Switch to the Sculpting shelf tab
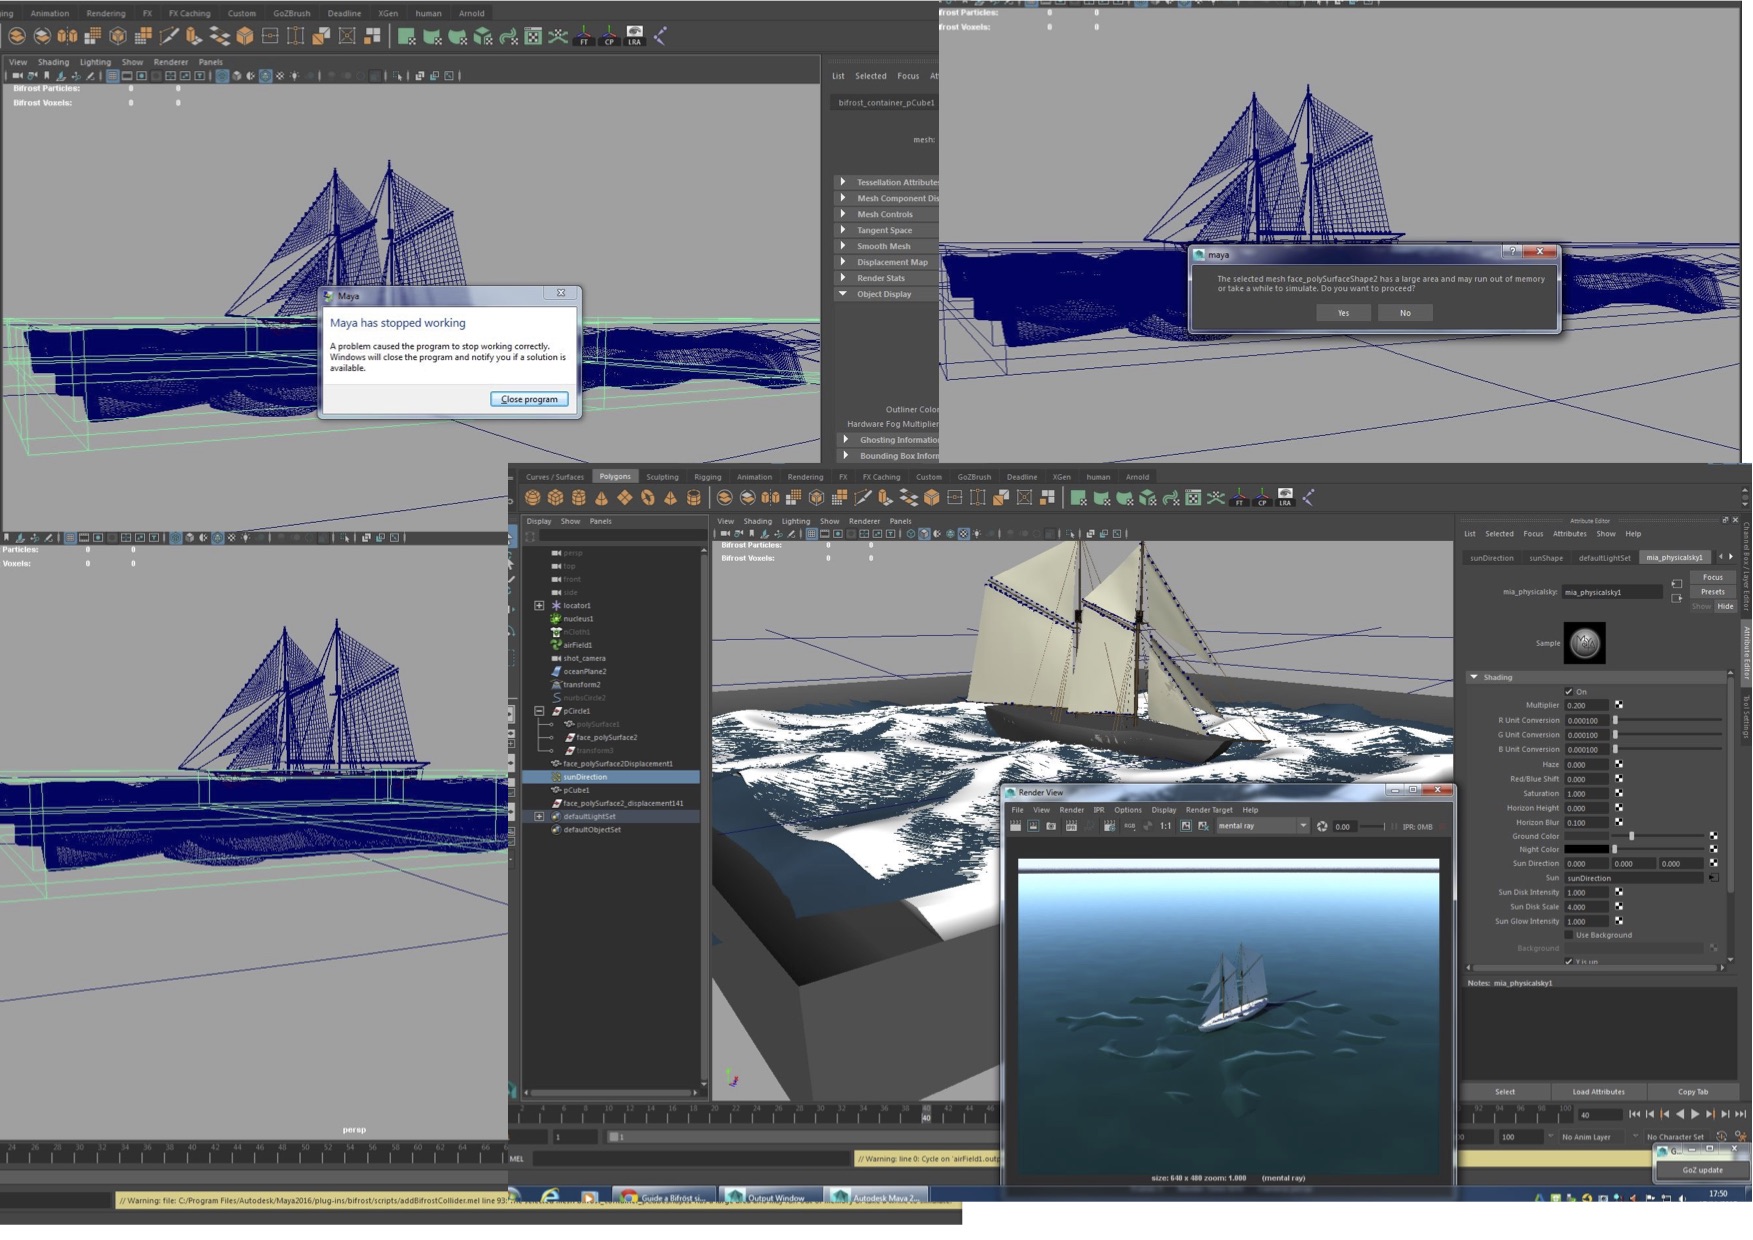The height and width of the screenshot is (1240, 1753). click(x=661, y=477)
